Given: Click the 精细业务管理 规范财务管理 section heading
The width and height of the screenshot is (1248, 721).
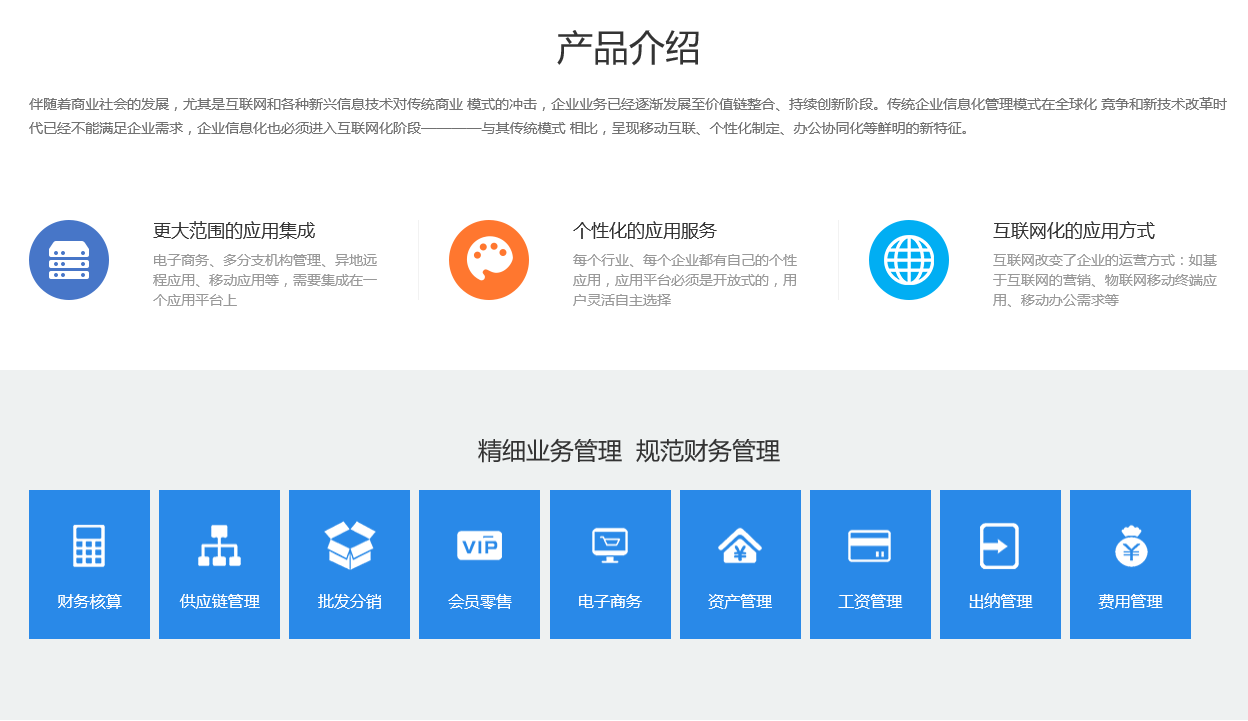Looking at the screenshot, I should [628, 451].
